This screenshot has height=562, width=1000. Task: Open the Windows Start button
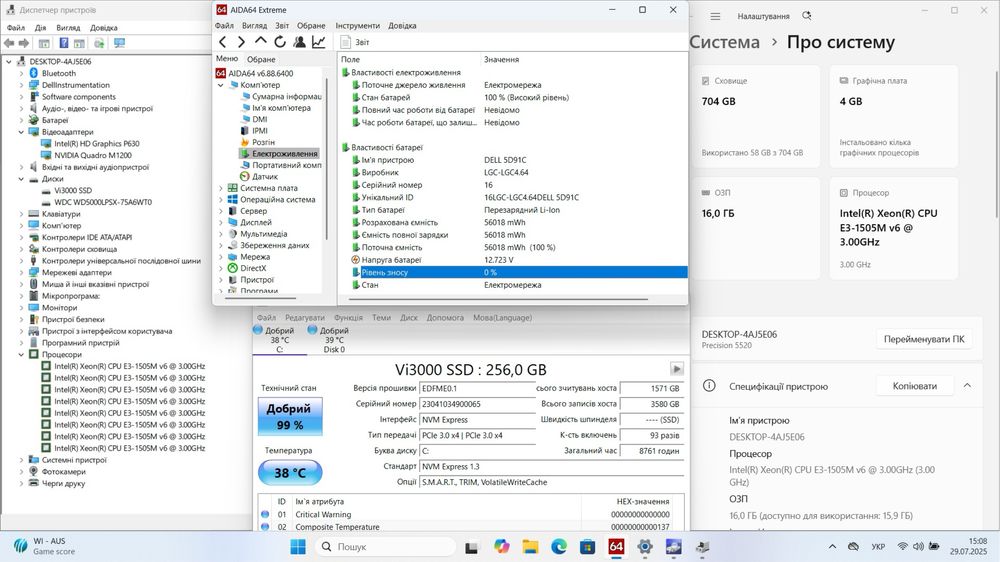(298, 547)
